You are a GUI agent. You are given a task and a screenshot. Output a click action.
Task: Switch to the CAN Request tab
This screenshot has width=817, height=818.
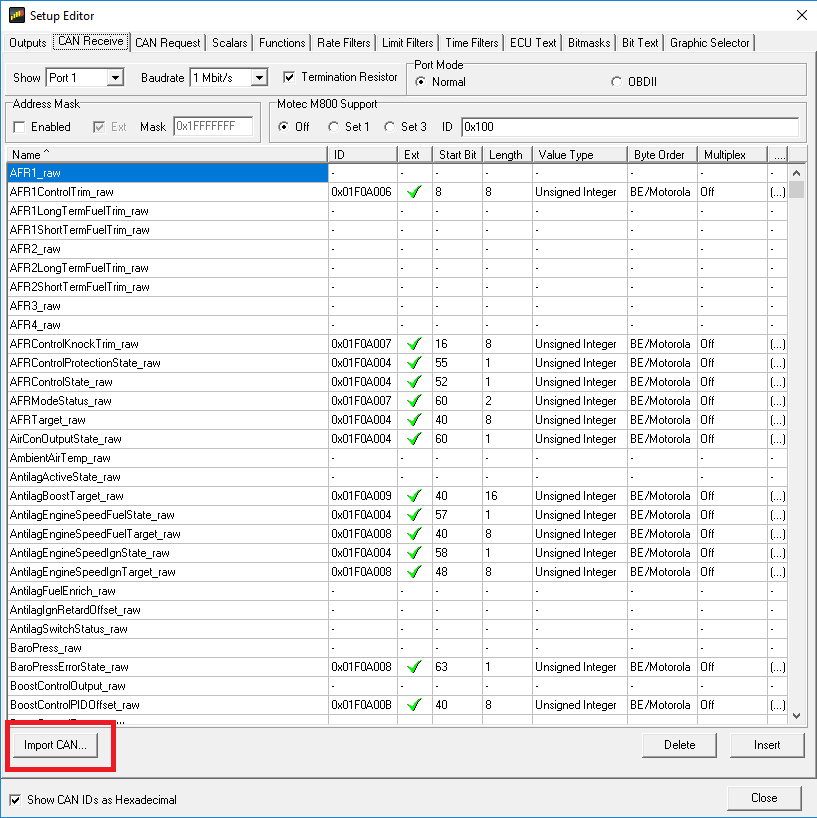(x=167, y=43)
